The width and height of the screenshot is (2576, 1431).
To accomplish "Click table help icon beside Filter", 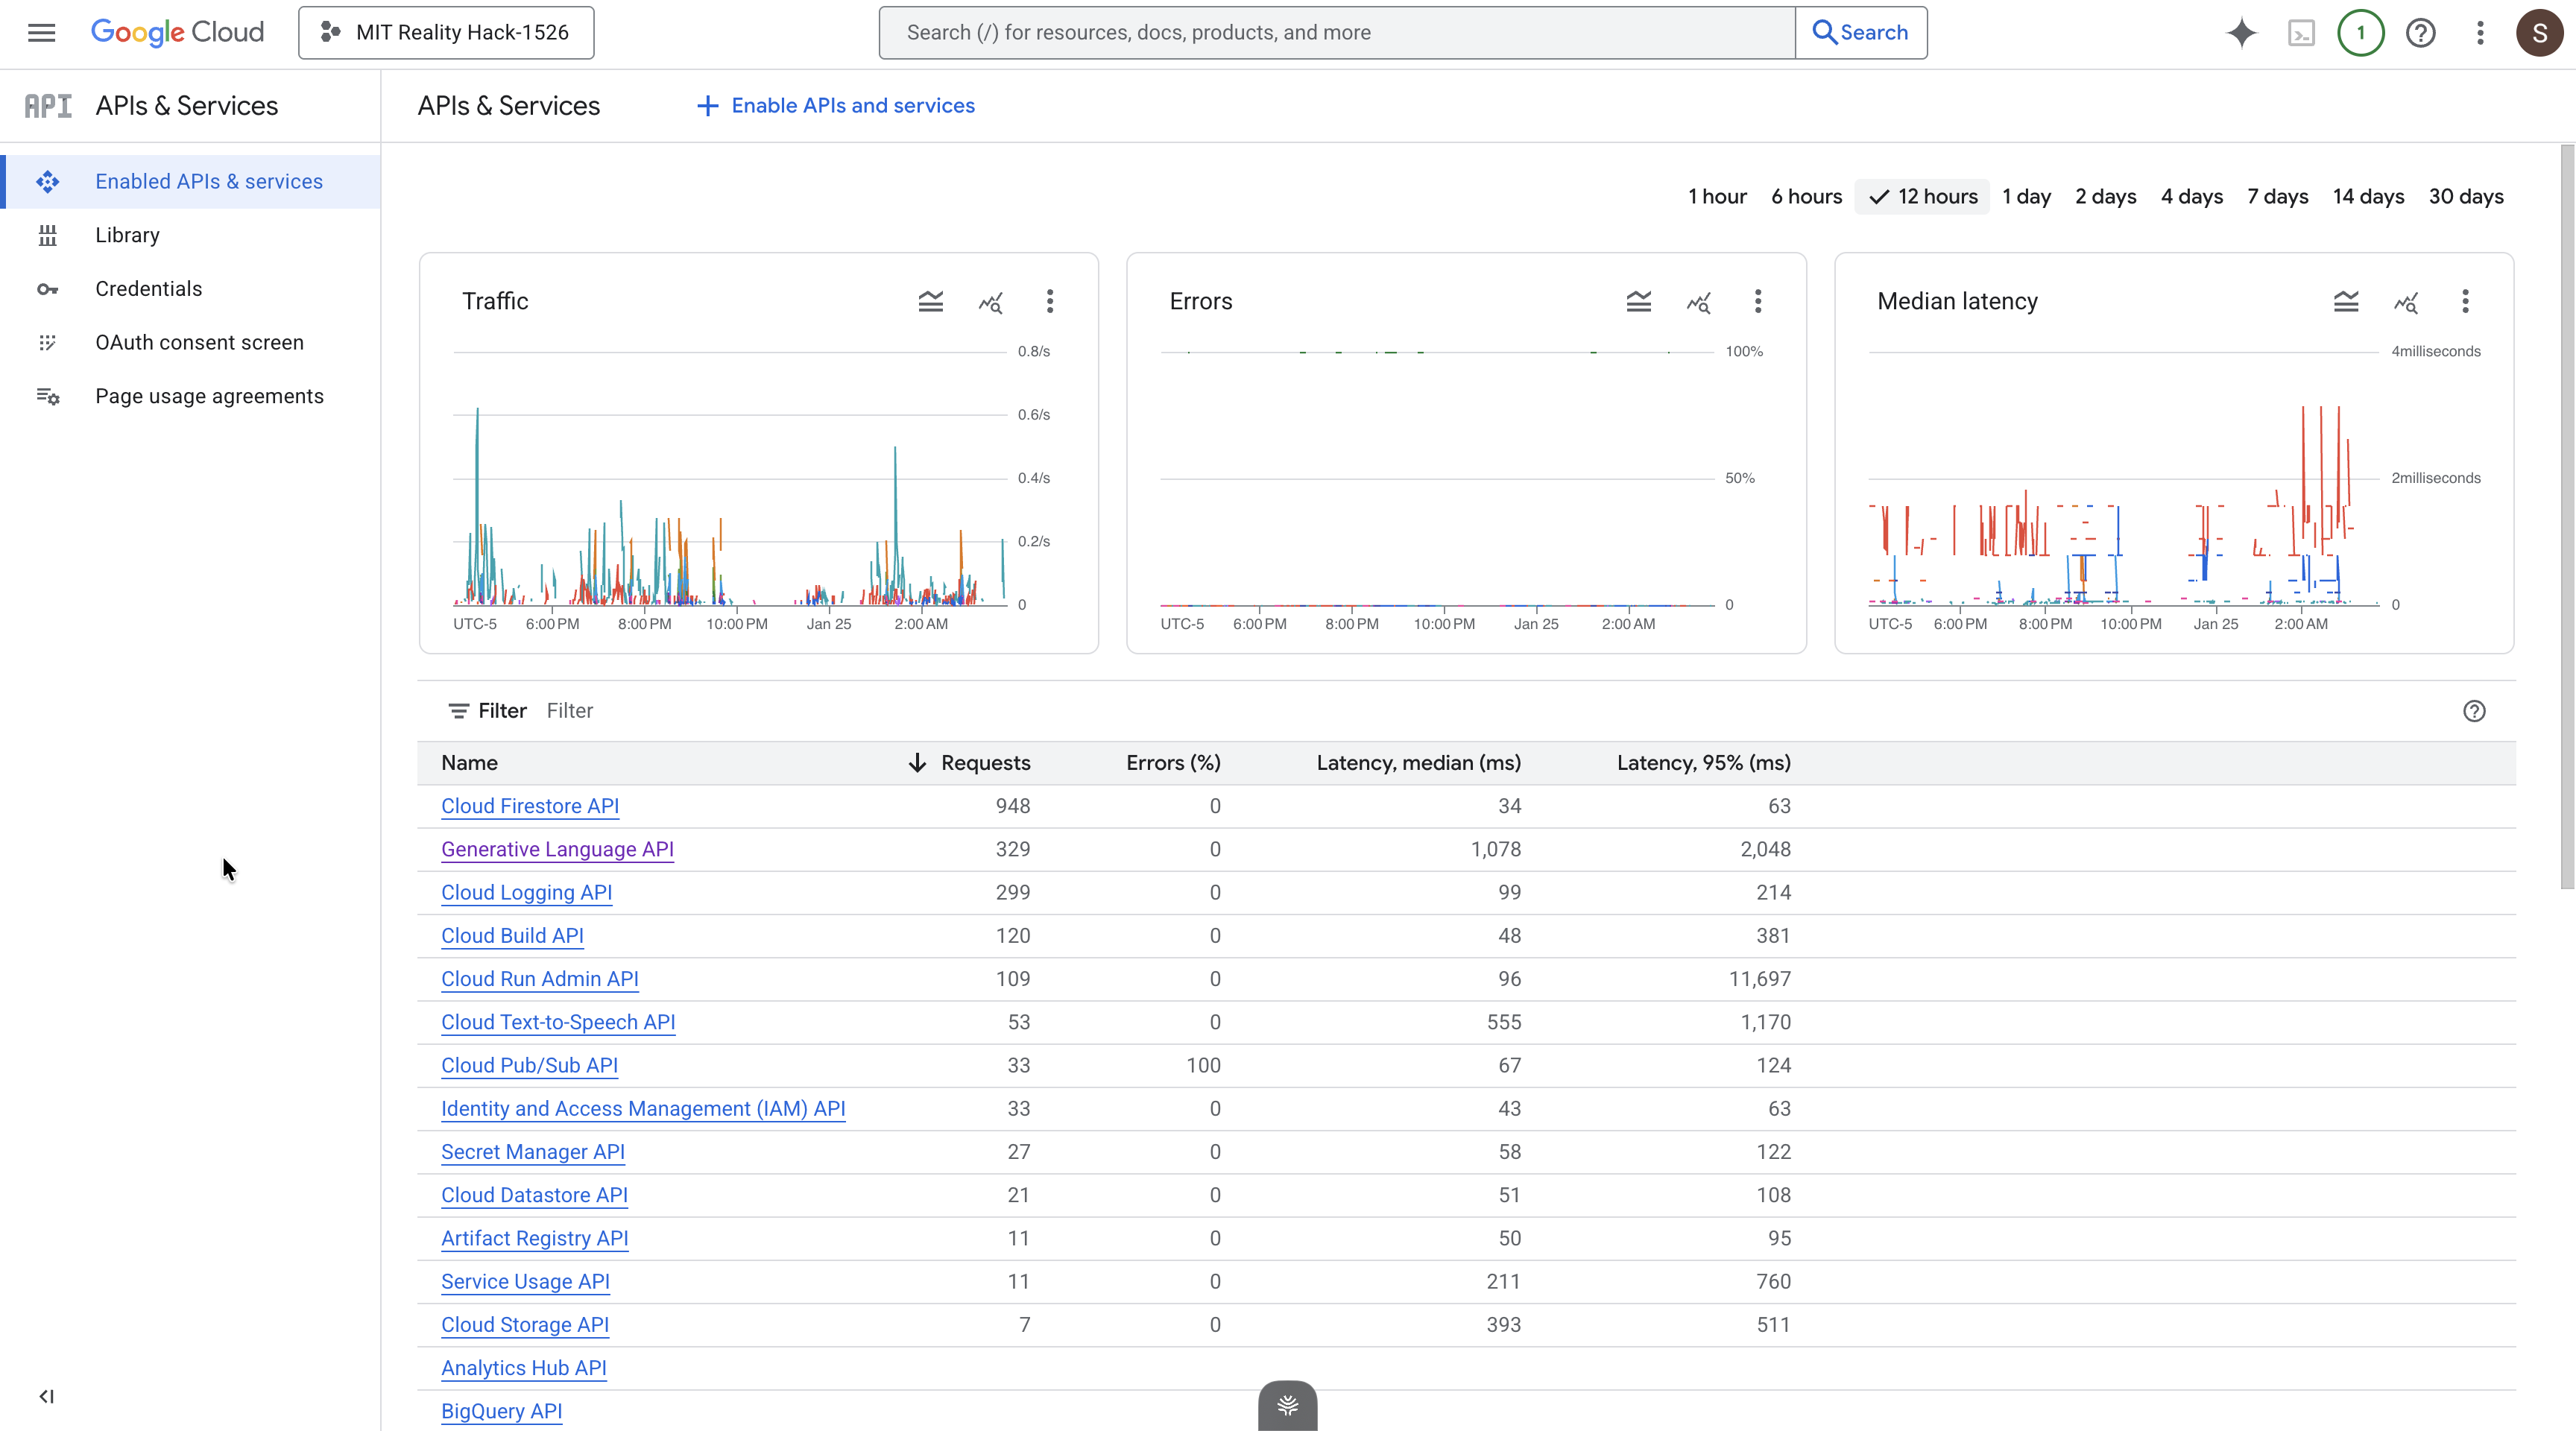I will click(2474, 711).
